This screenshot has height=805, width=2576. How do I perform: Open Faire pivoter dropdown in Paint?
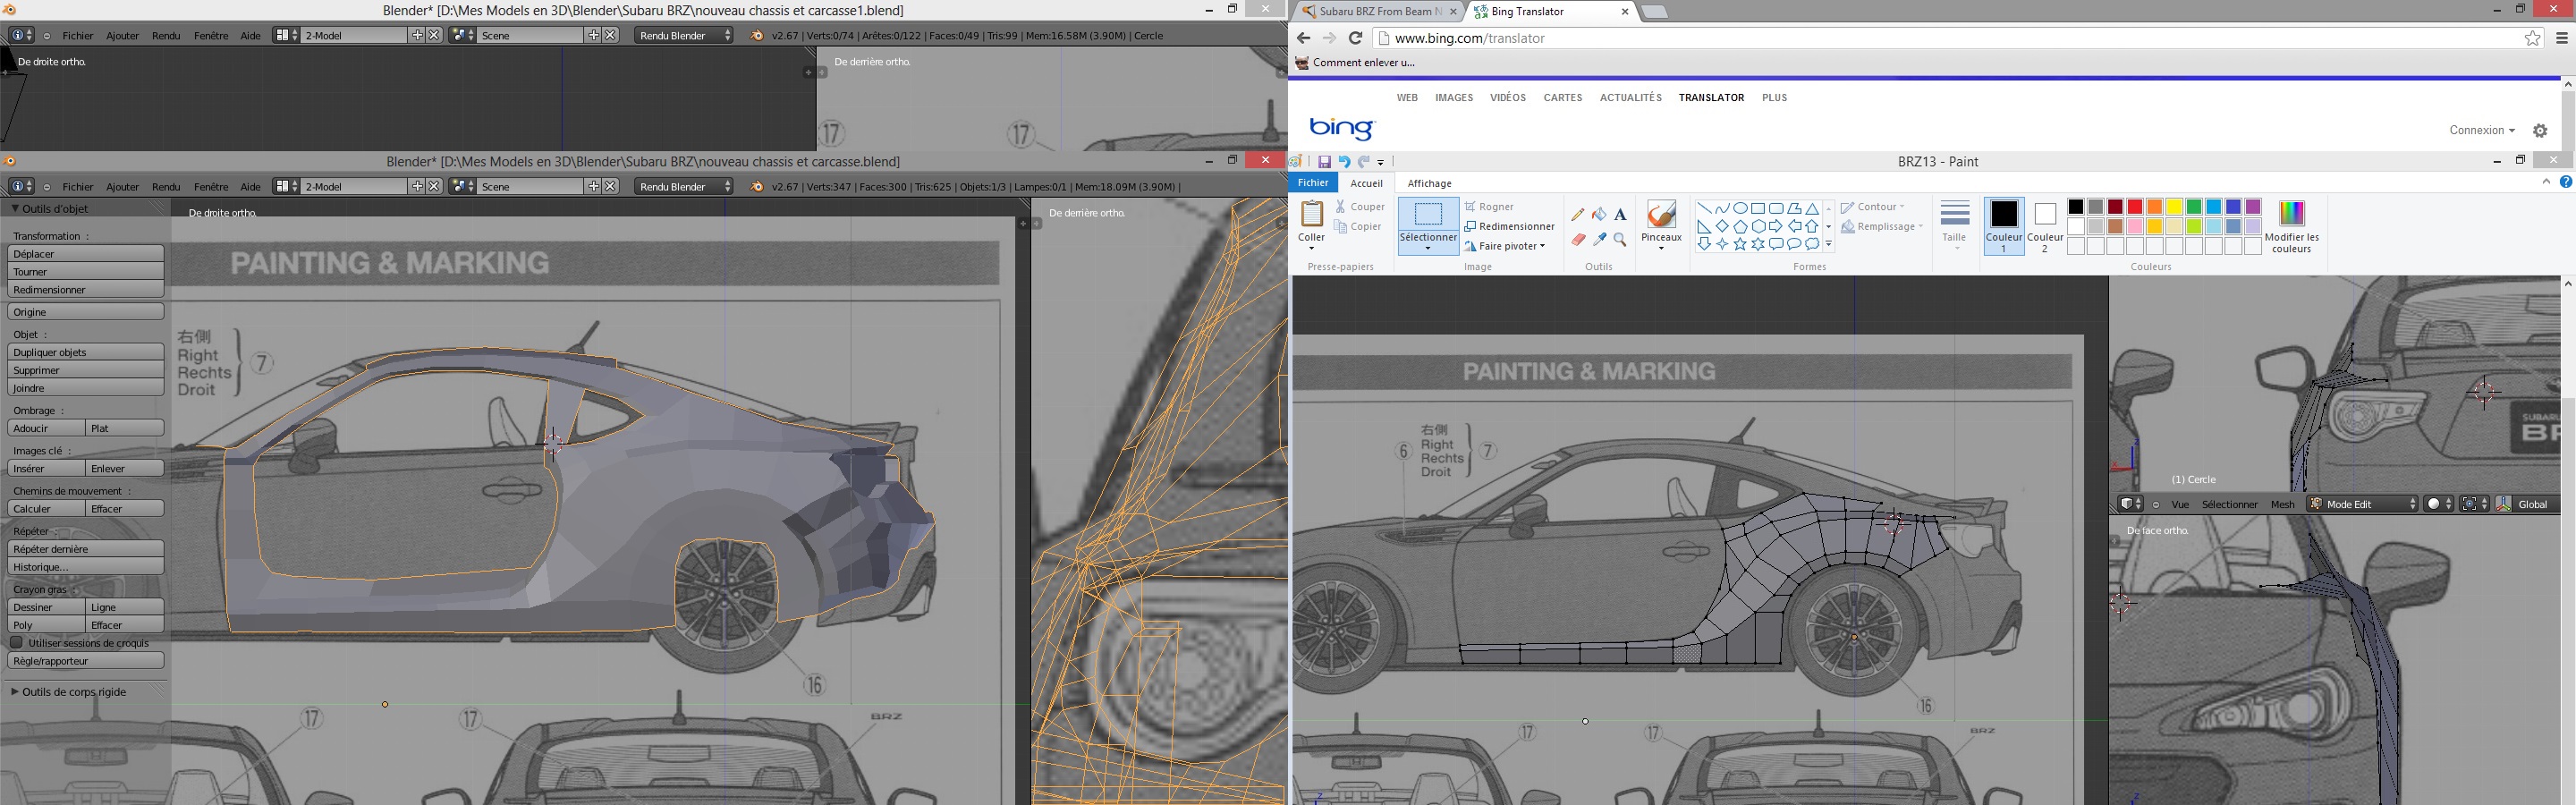[x=1543, y=246]
